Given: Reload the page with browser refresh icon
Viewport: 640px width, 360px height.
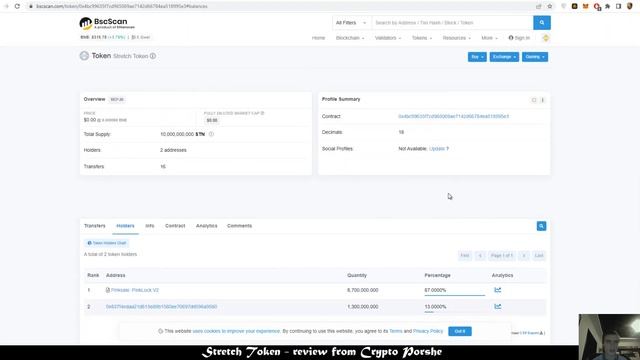Looking at the screenshot, I should 17,6.
